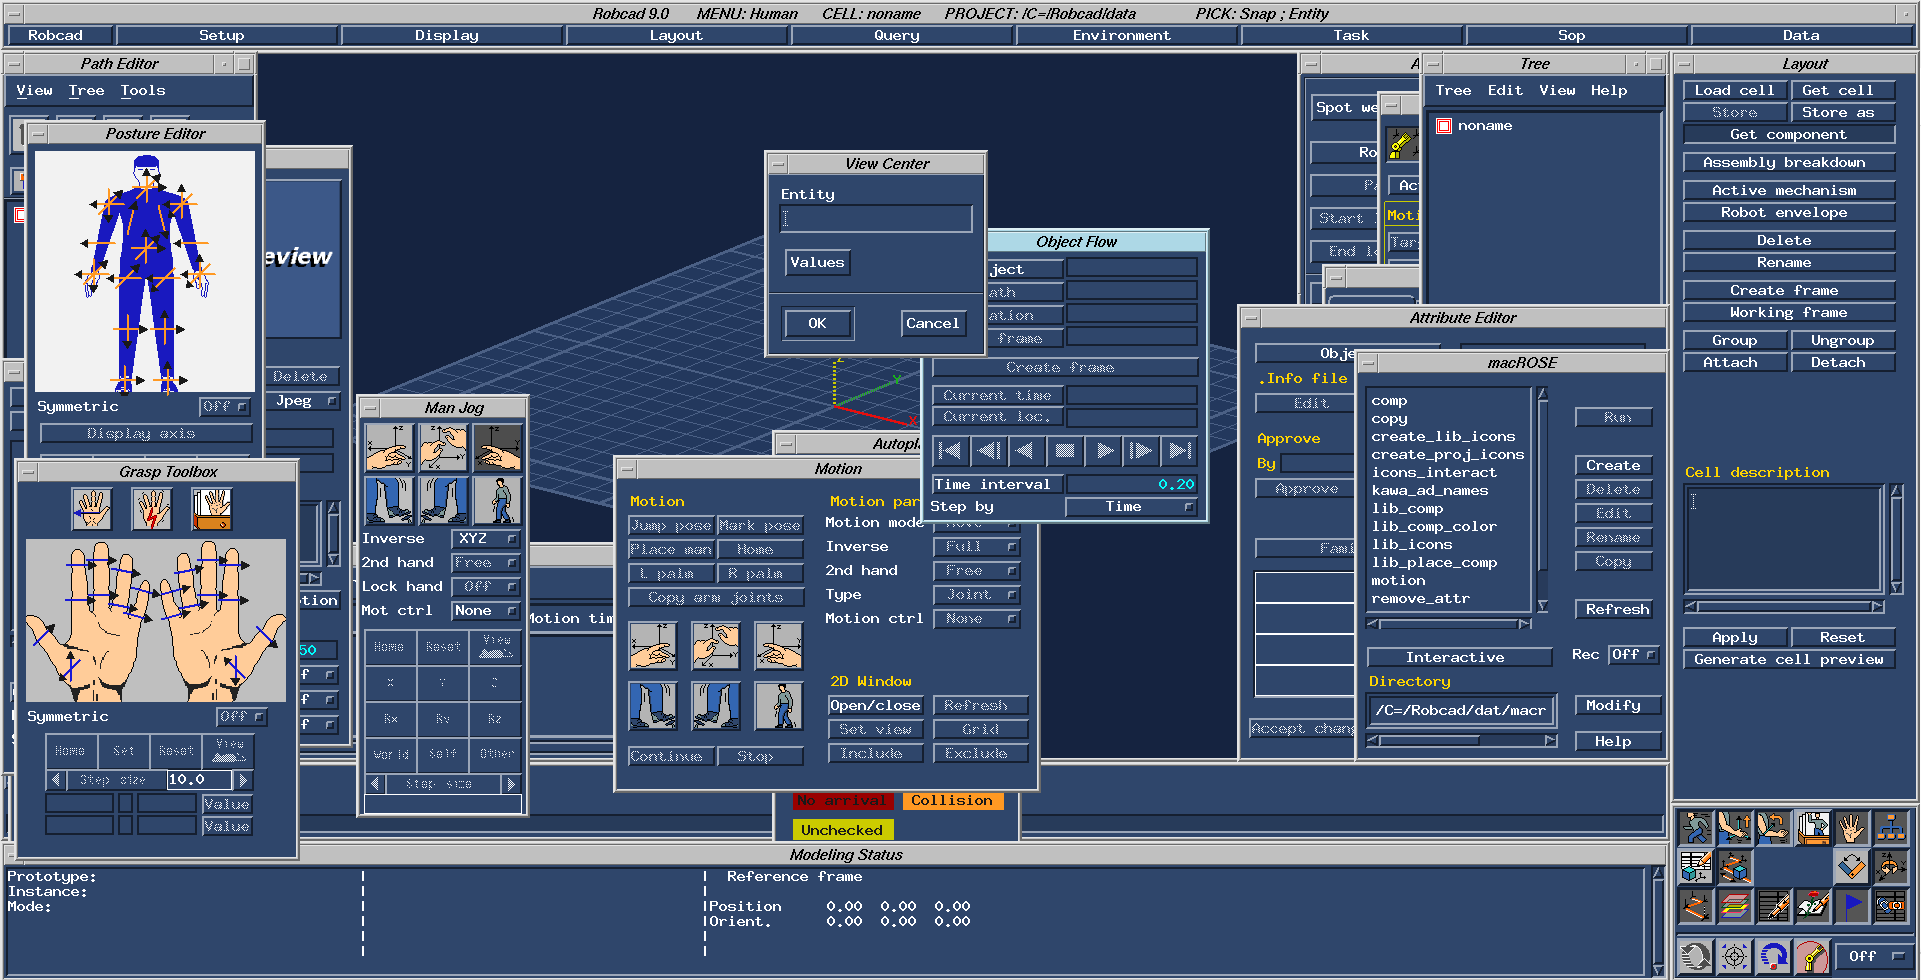1921x980 pixels.
Task: Toggle the Symmetric Off switch in Posture Editor
Action: (x=225, y=406)
